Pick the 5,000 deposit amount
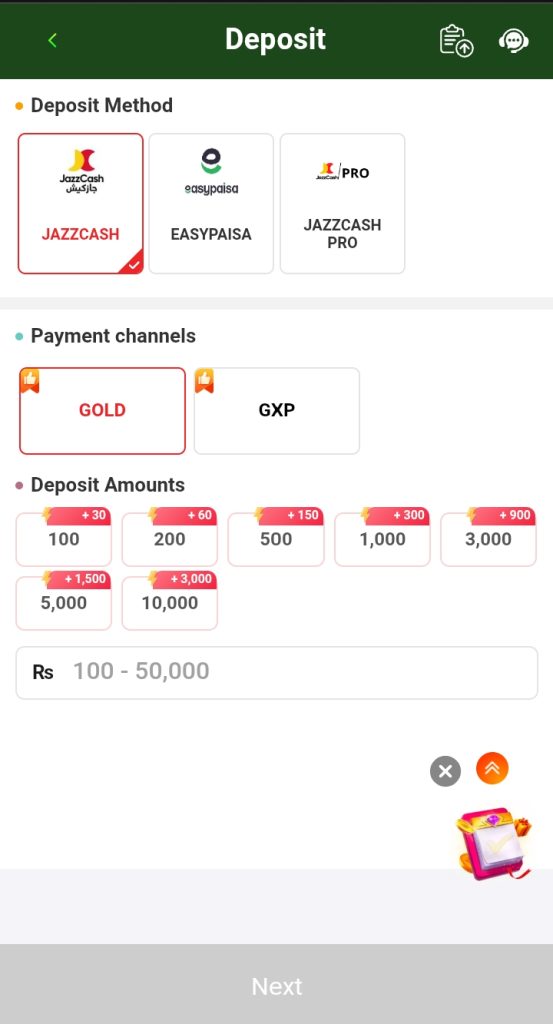Screen dimensions: 553x1024 [63, 601]
